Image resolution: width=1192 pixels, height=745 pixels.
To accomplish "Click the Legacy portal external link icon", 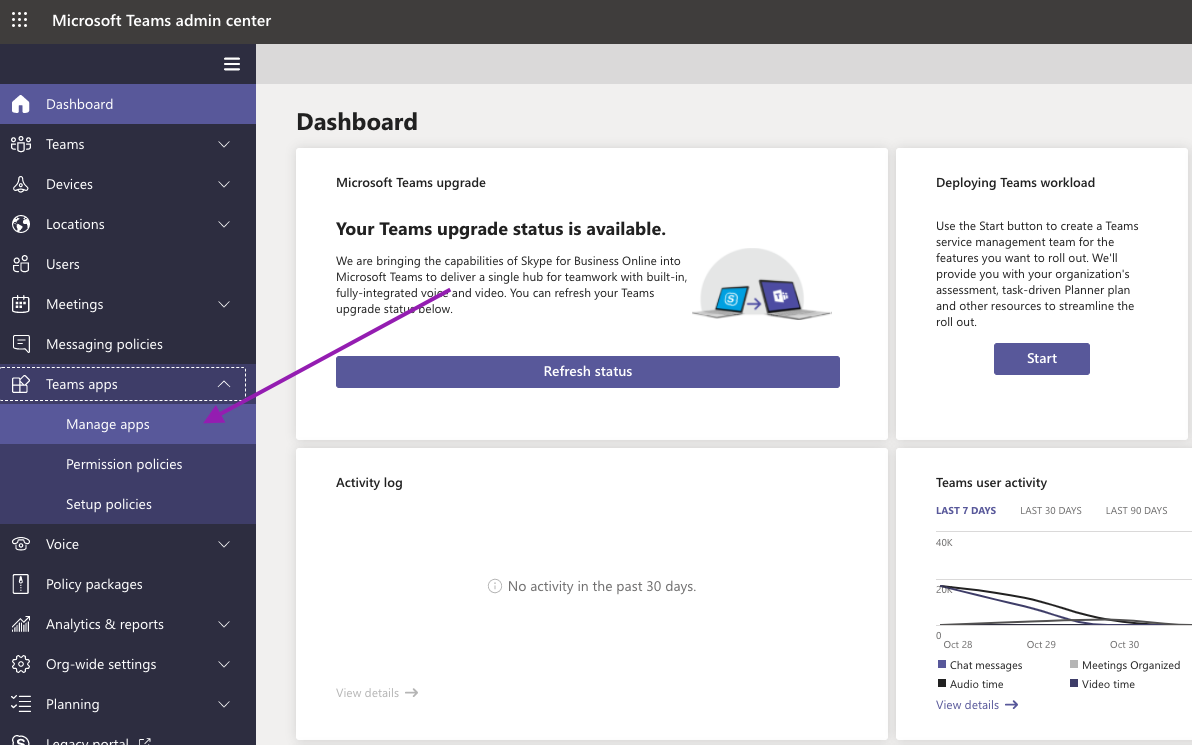I will tap(144, 741).
